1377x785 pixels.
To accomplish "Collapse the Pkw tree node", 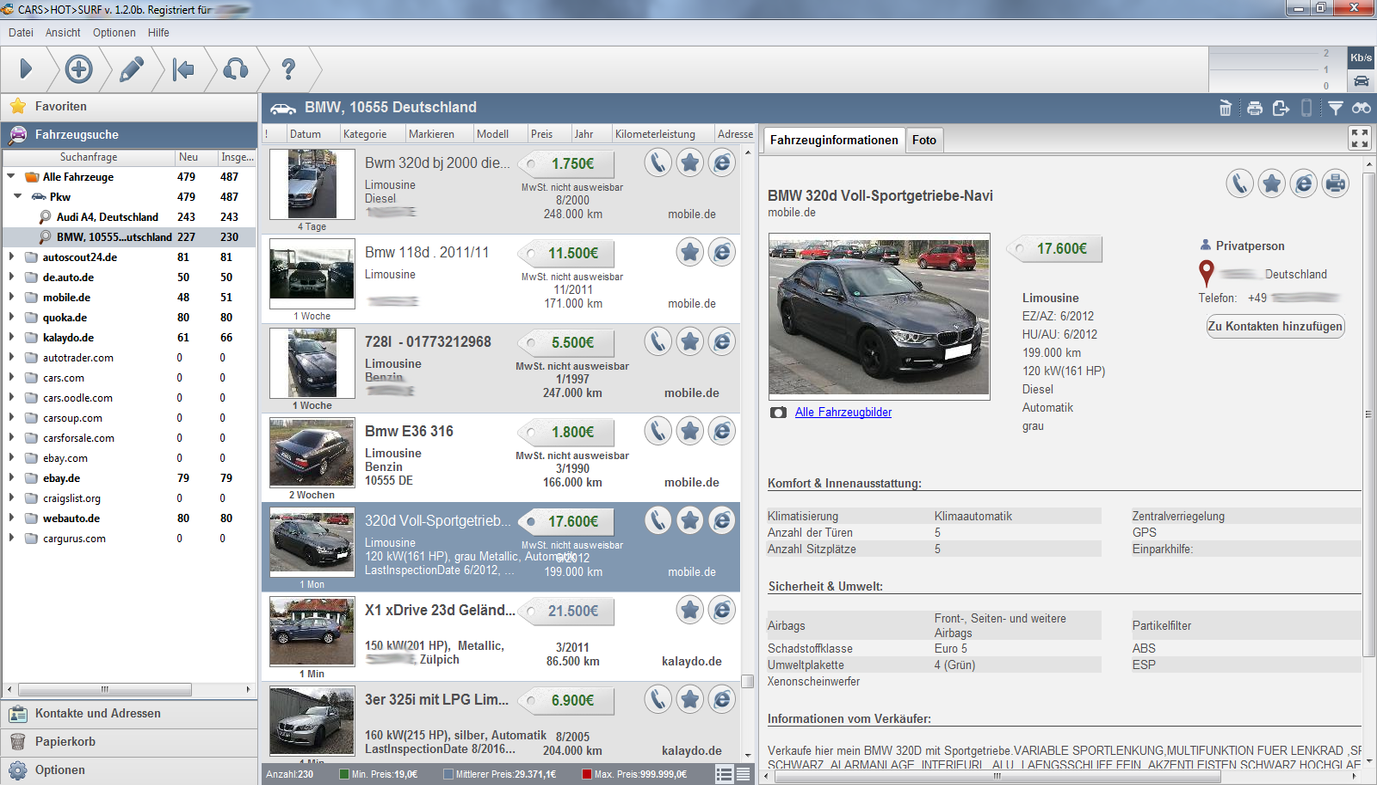I will (x=18, y=197).
